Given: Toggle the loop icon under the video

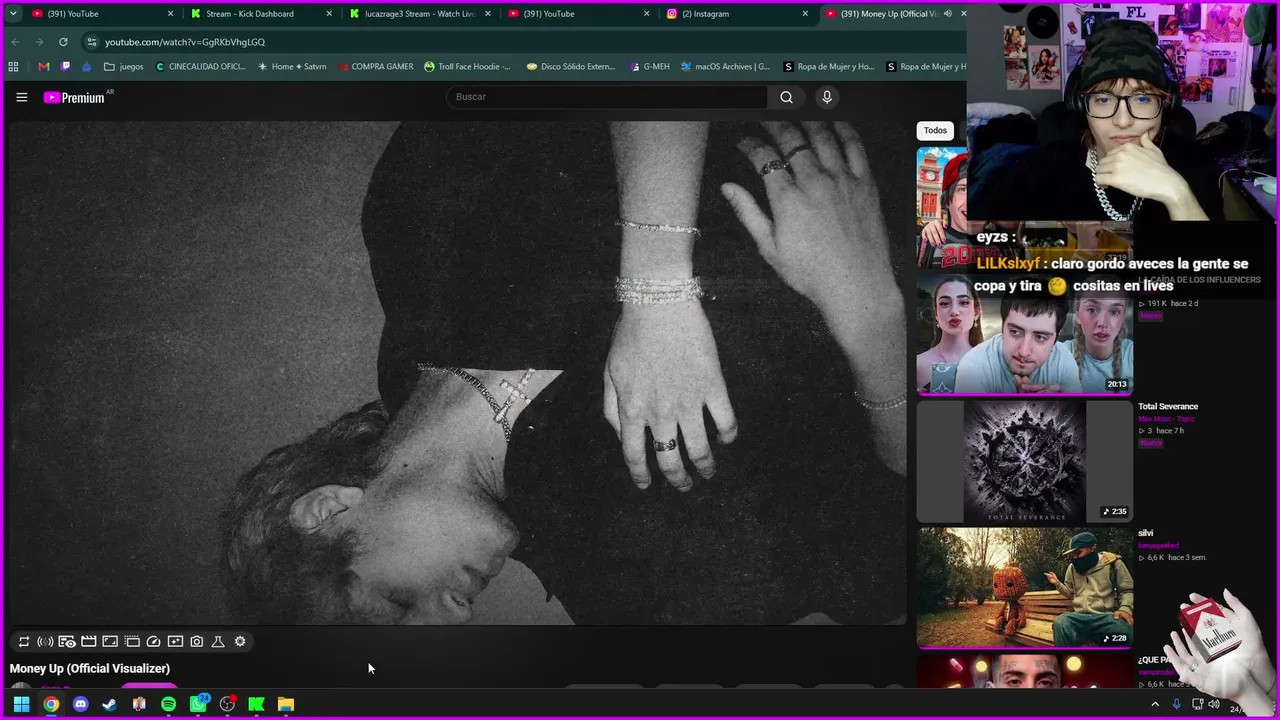Looking at the screenshot, I should (24, 641).
